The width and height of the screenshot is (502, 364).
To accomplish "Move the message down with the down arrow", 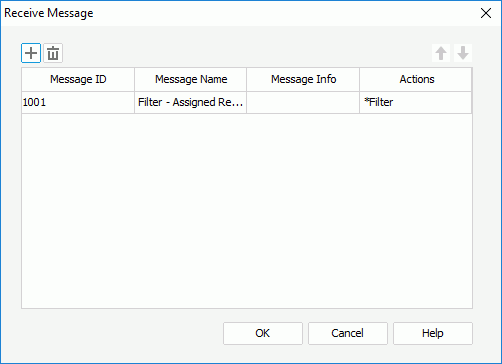I will pos(463,53).
